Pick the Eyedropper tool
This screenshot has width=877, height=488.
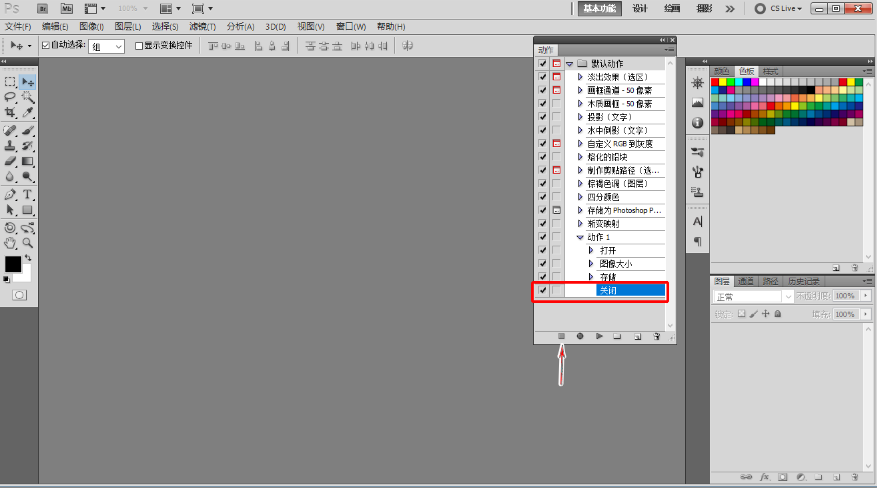[x=28, y=113]
